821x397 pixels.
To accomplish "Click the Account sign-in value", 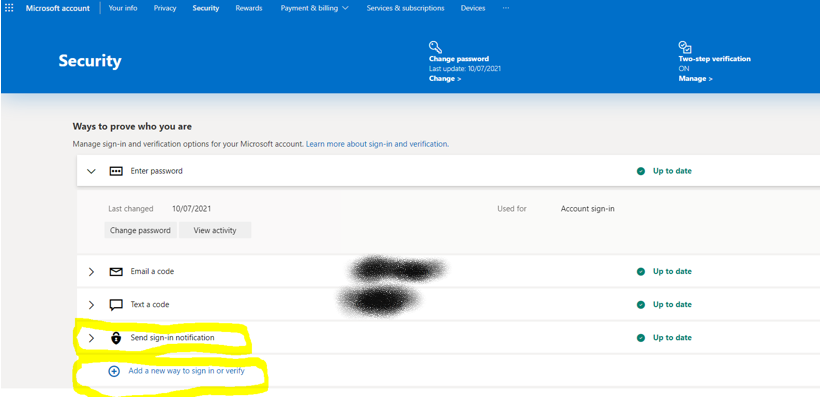I will pos(587,208).
